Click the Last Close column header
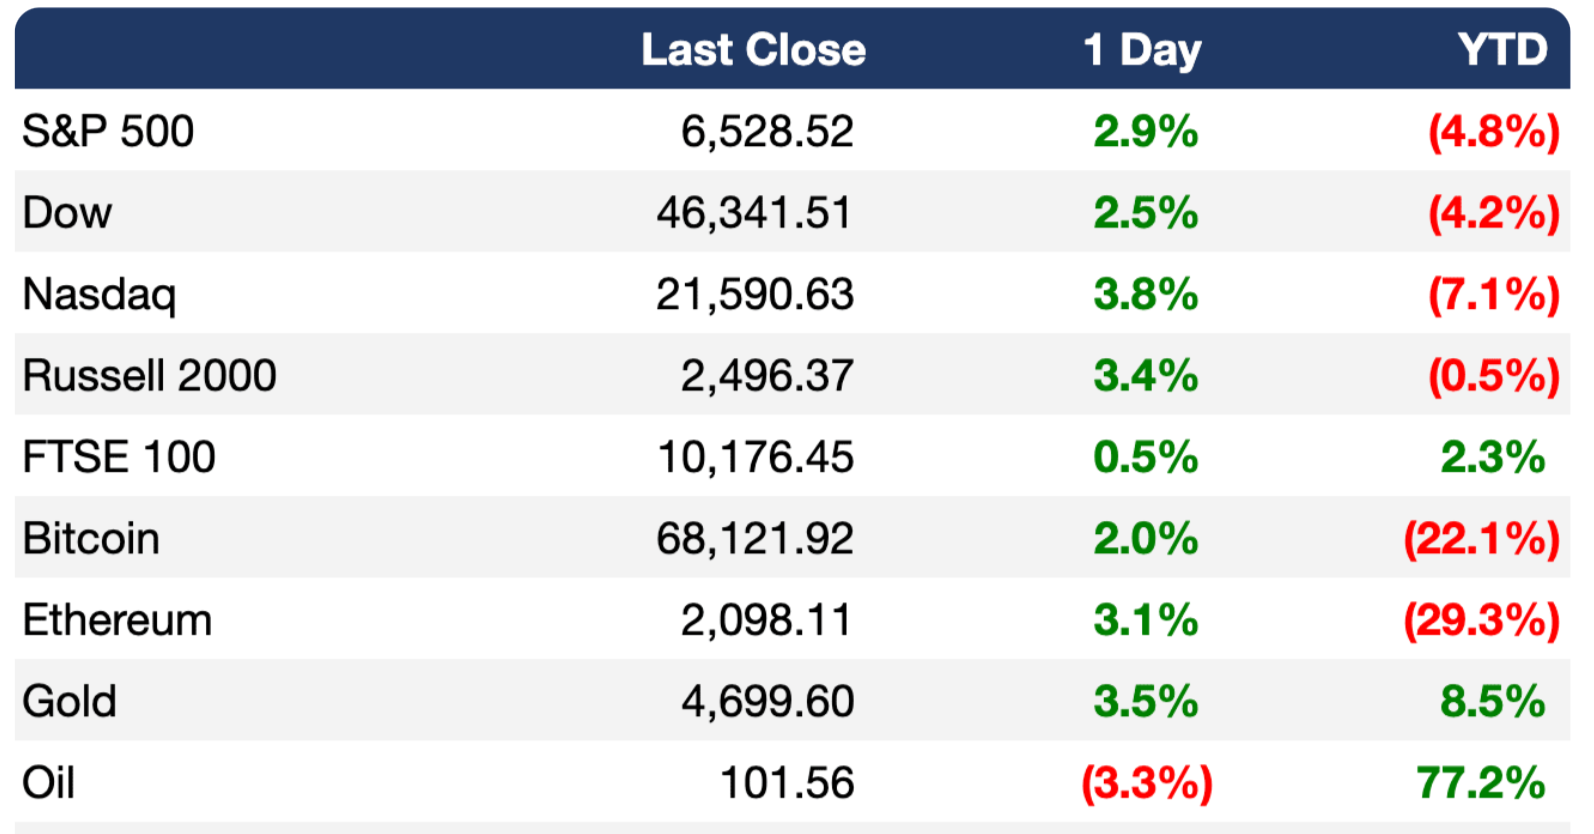 (753, 50)
